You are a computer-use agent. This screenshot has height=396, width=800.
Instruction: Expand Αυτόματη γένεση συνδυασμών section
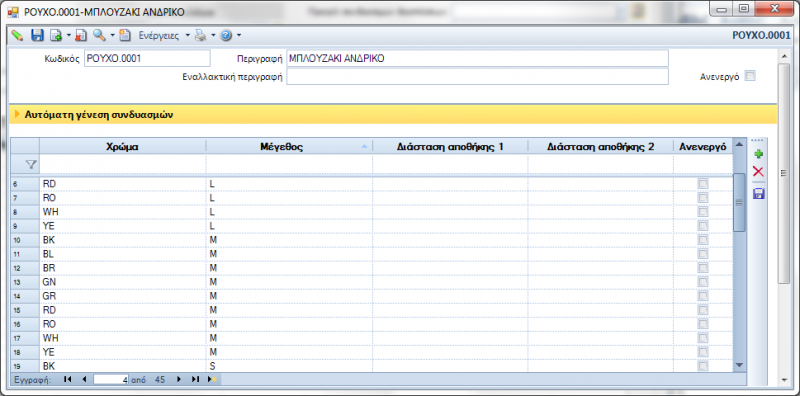click(x=17, y=115)
